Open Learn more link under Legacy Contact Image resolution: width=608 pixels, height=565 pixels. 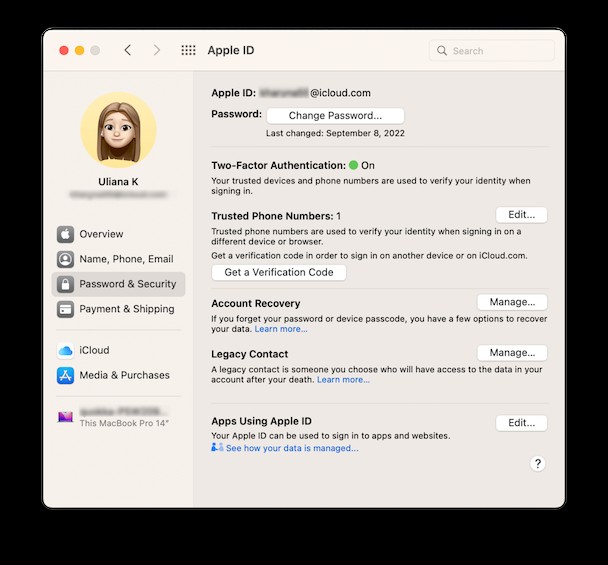coord(344,380)
